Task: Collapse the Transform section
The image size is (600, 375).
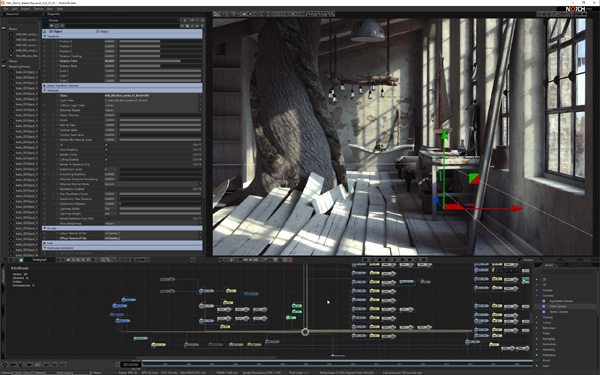Action: 45,36
